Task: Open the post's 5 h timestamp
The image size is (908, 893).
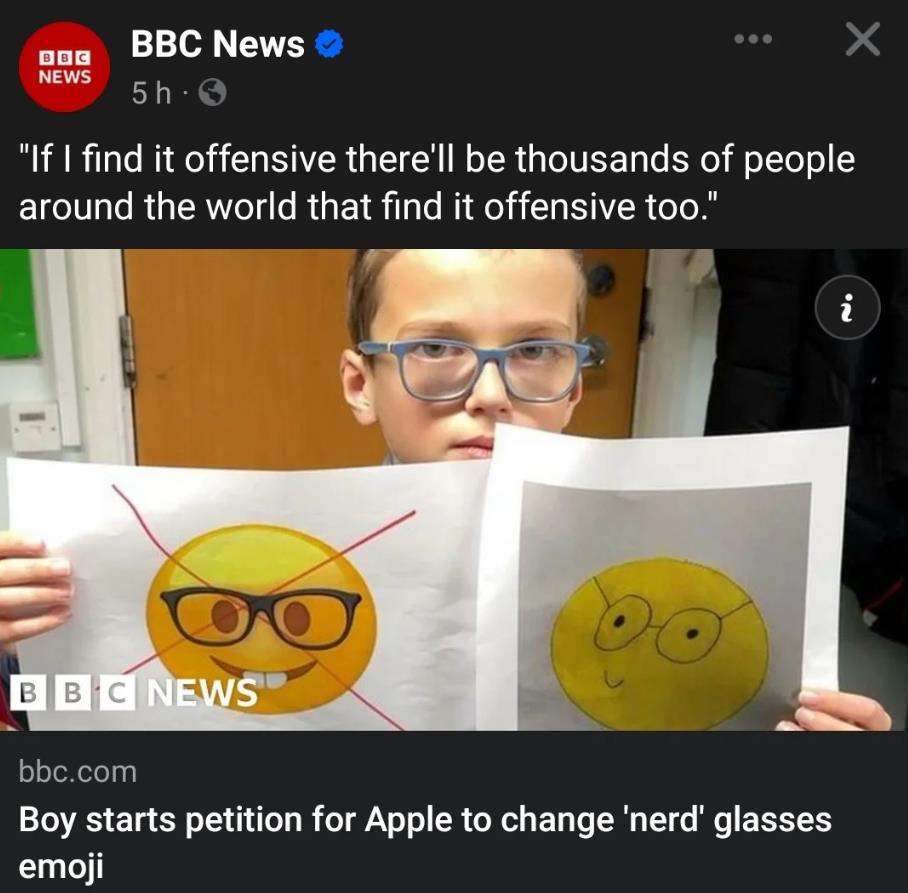Action: (x=151, y=94)
